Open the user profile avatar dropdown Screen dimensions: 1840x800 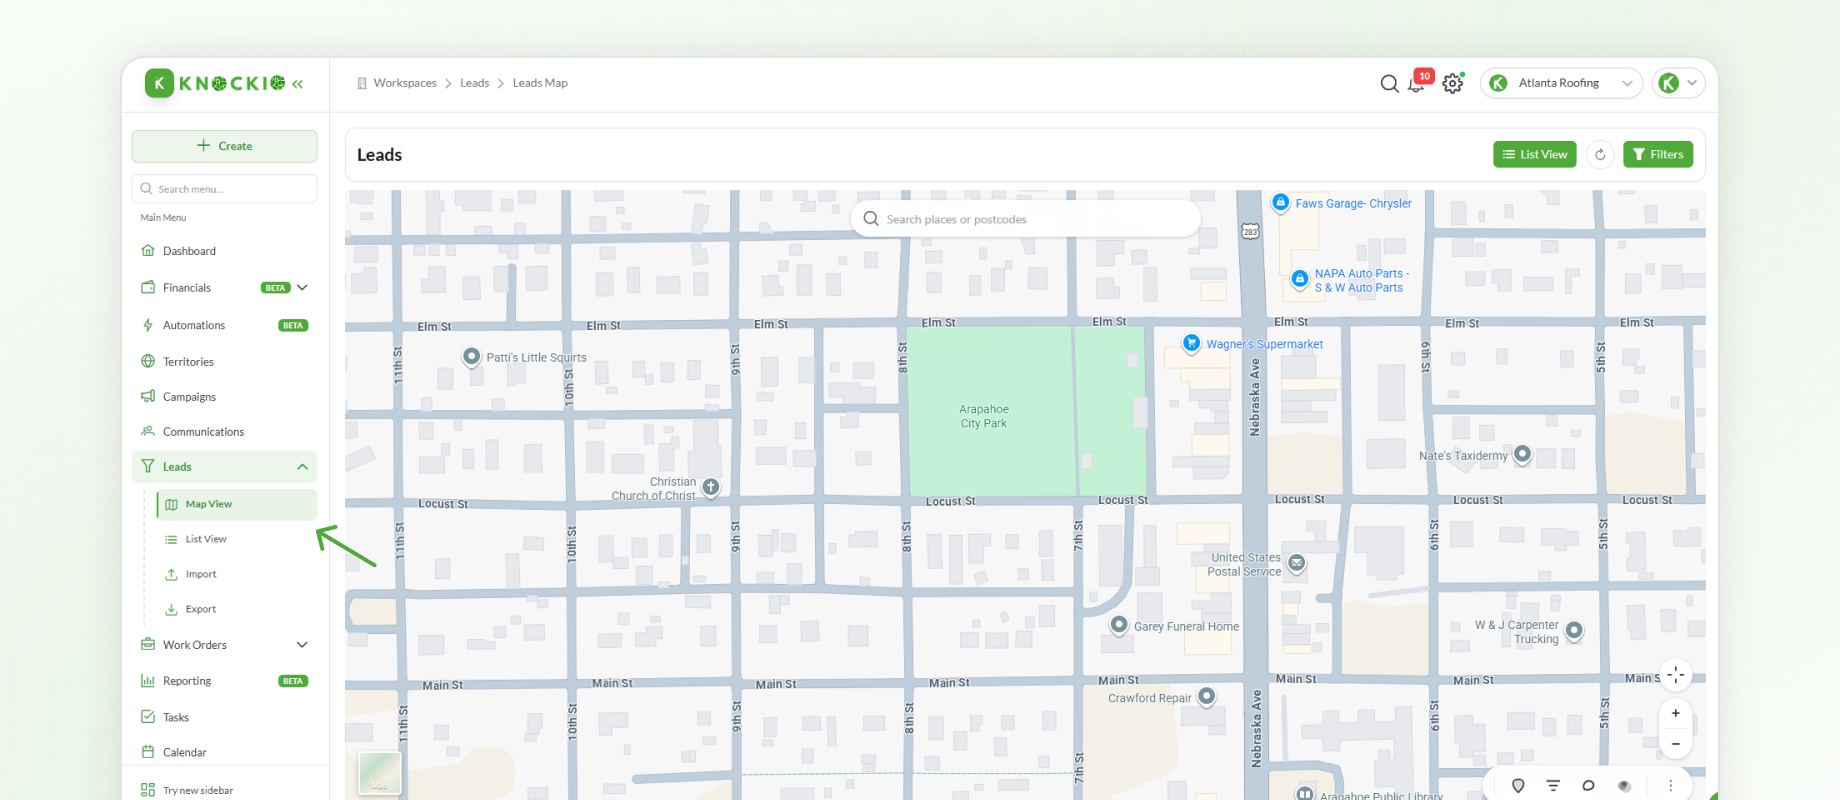pyautogui.click(x=1678, y=83)
